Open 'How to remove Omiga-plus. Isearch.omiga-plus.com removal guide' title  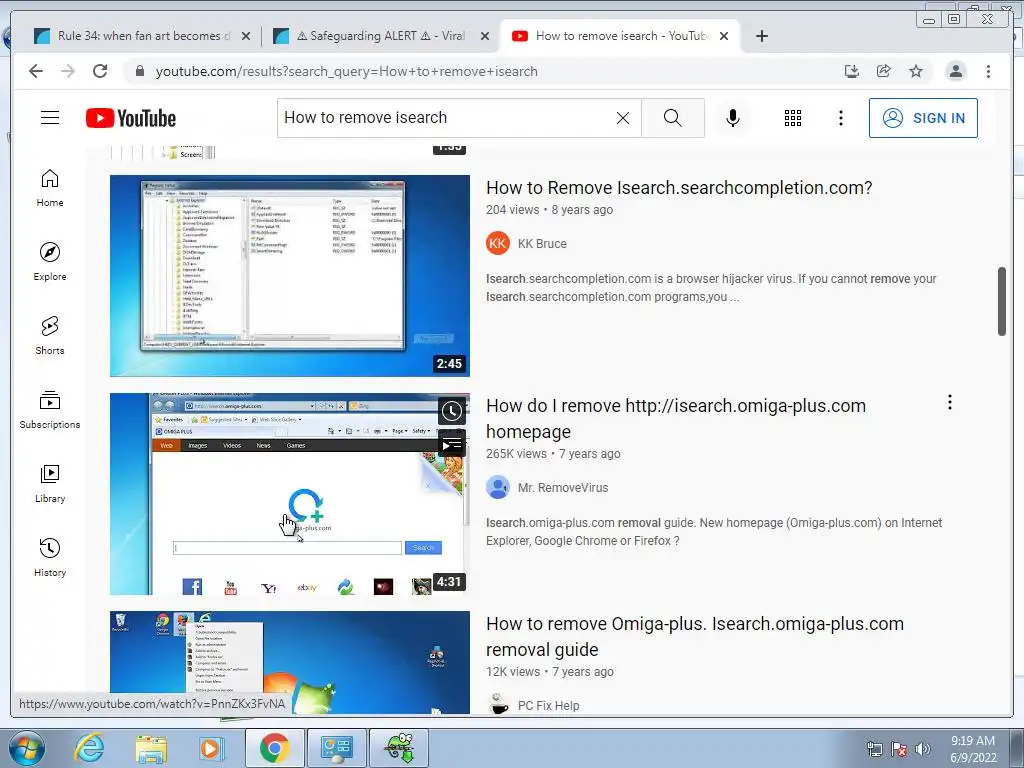(x=695, y=637)
